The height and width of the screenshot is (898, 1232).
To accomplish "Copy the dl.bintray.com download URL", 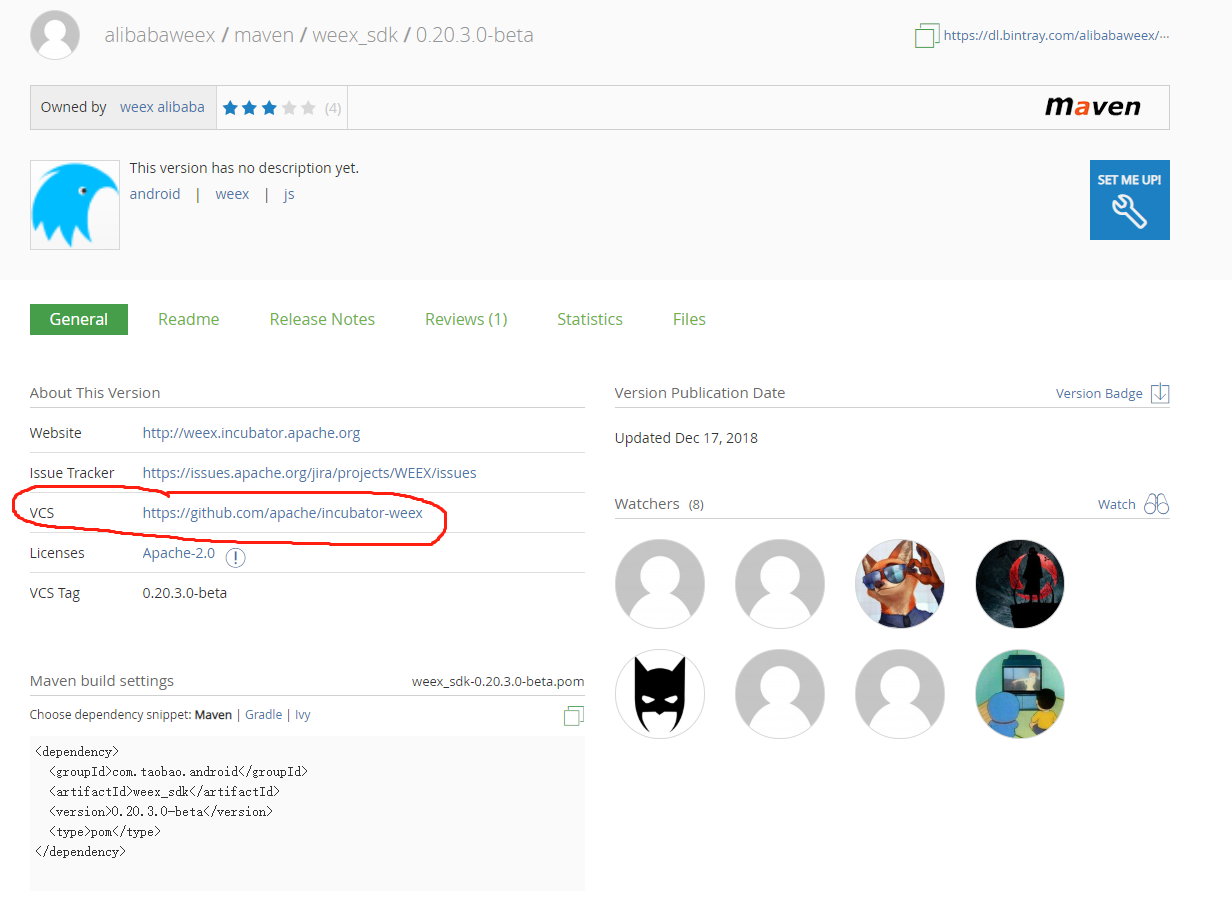I will (x=927, y=36).
